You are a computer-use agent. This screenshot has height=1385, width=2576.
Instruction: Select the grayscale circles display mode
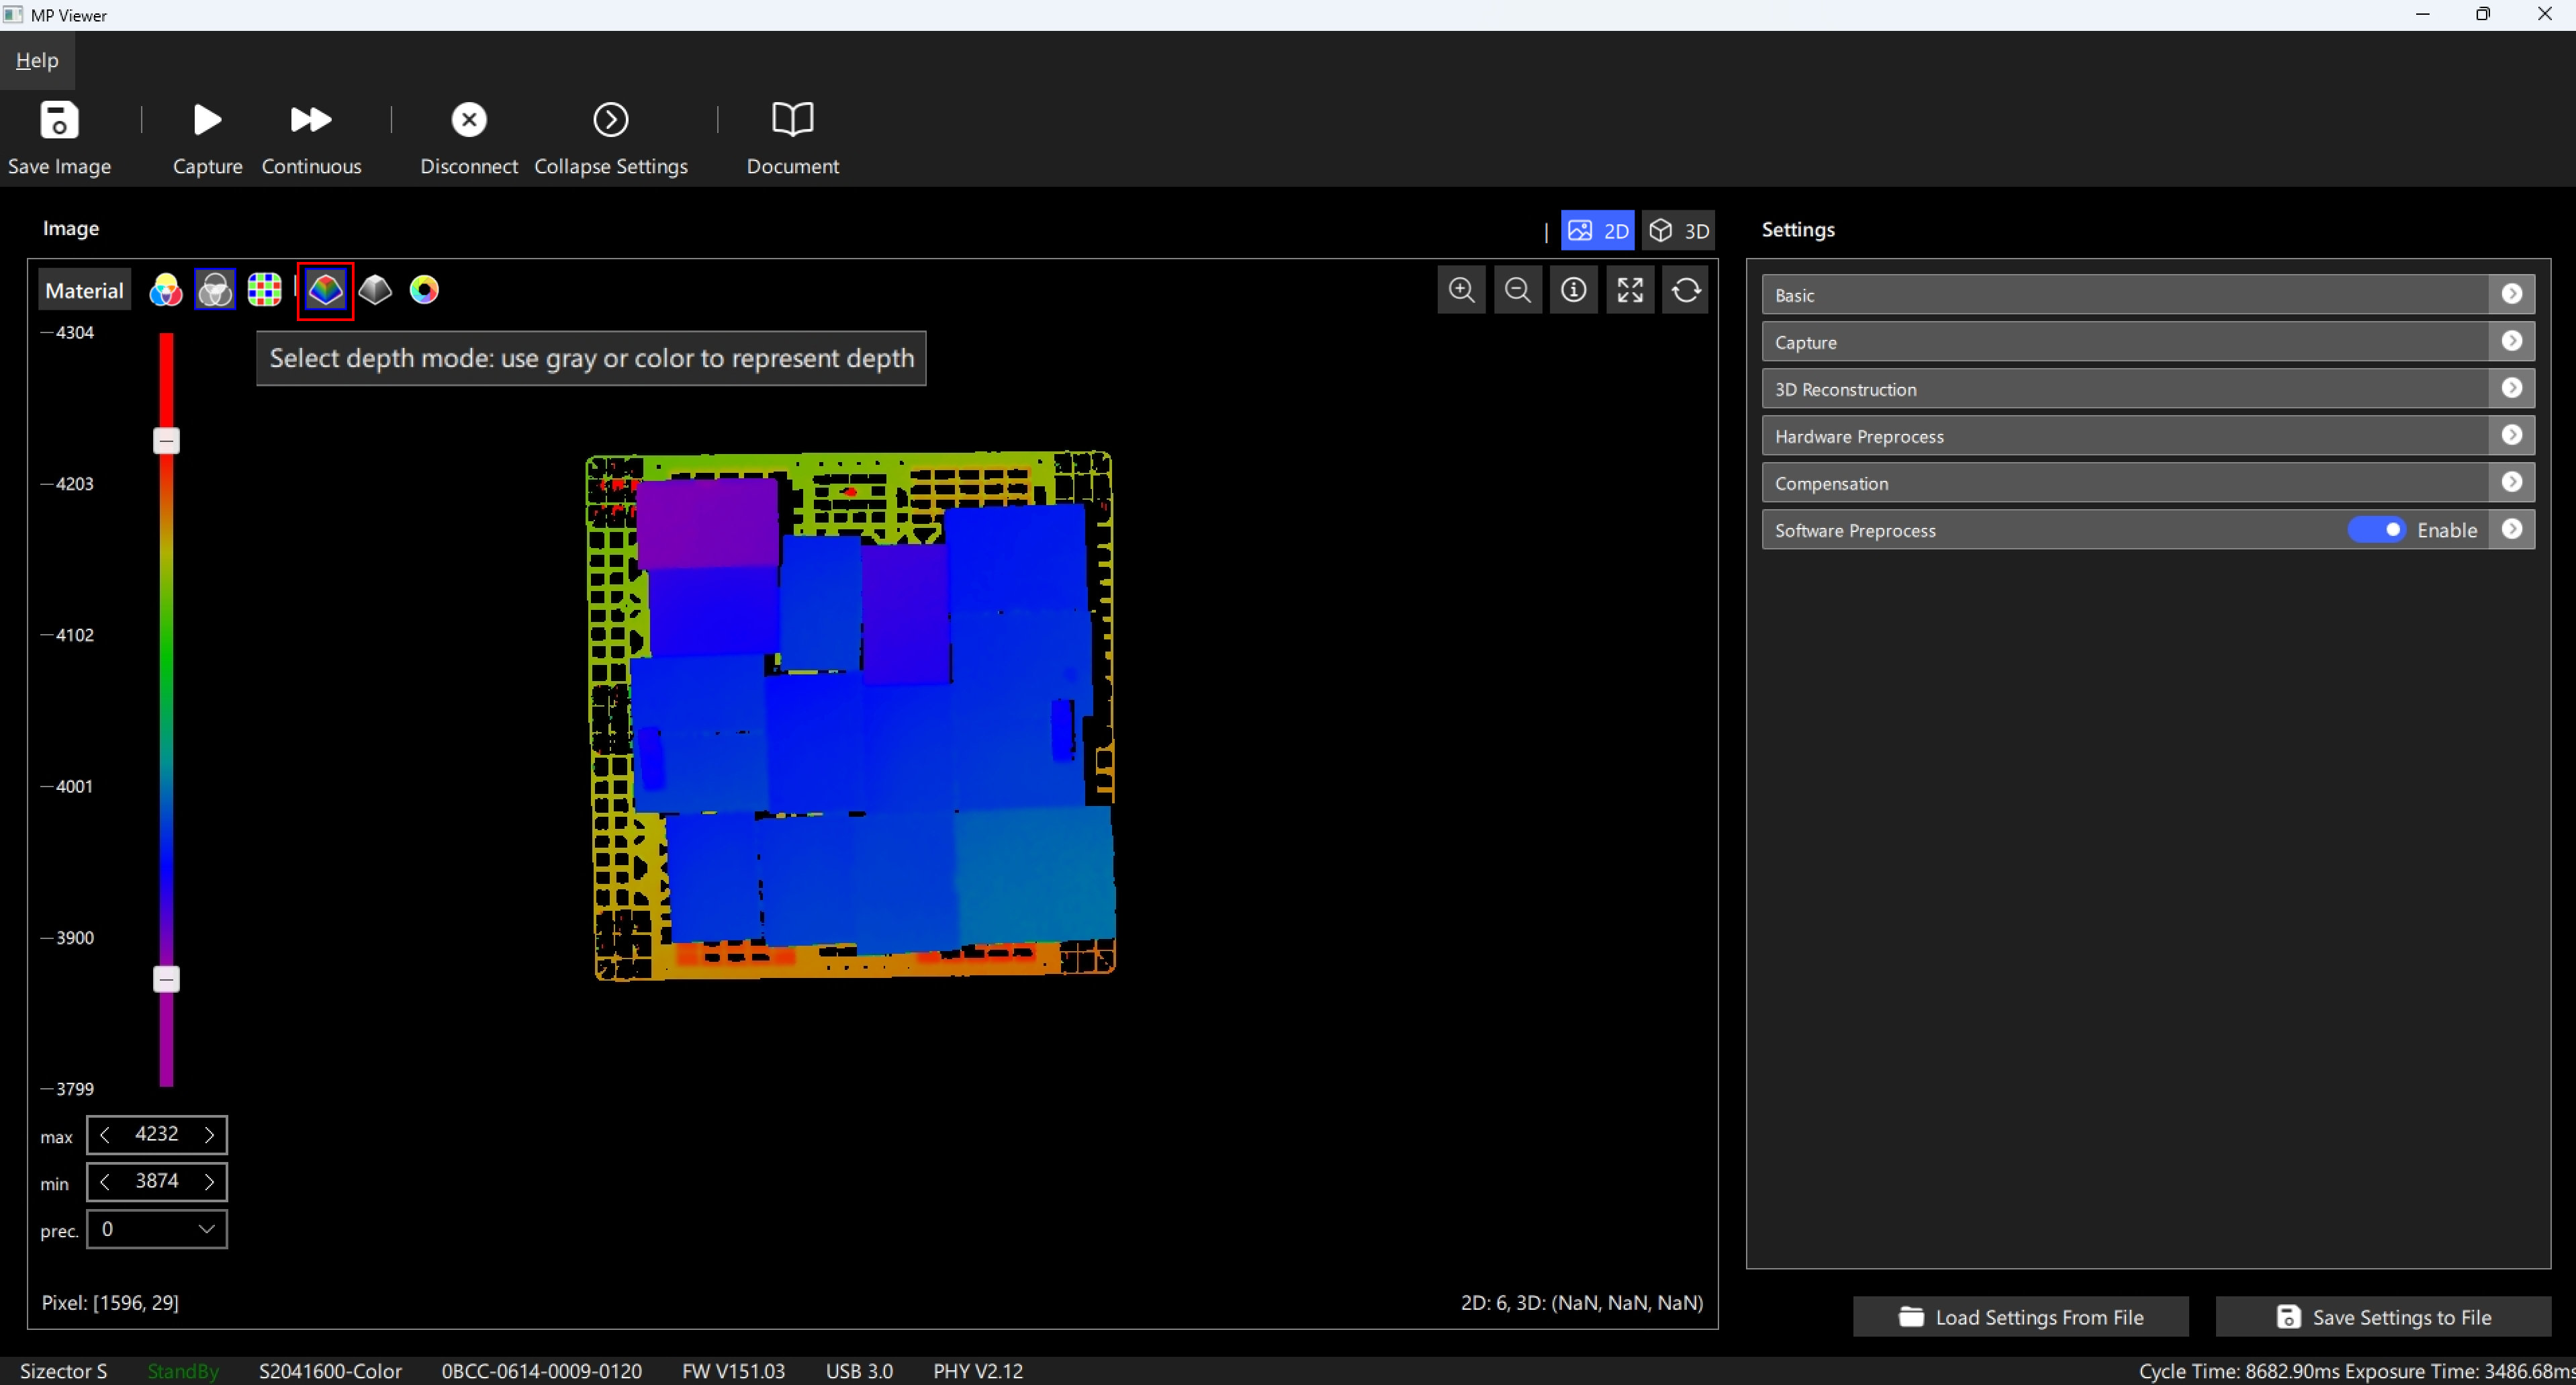tap(215, 290)
